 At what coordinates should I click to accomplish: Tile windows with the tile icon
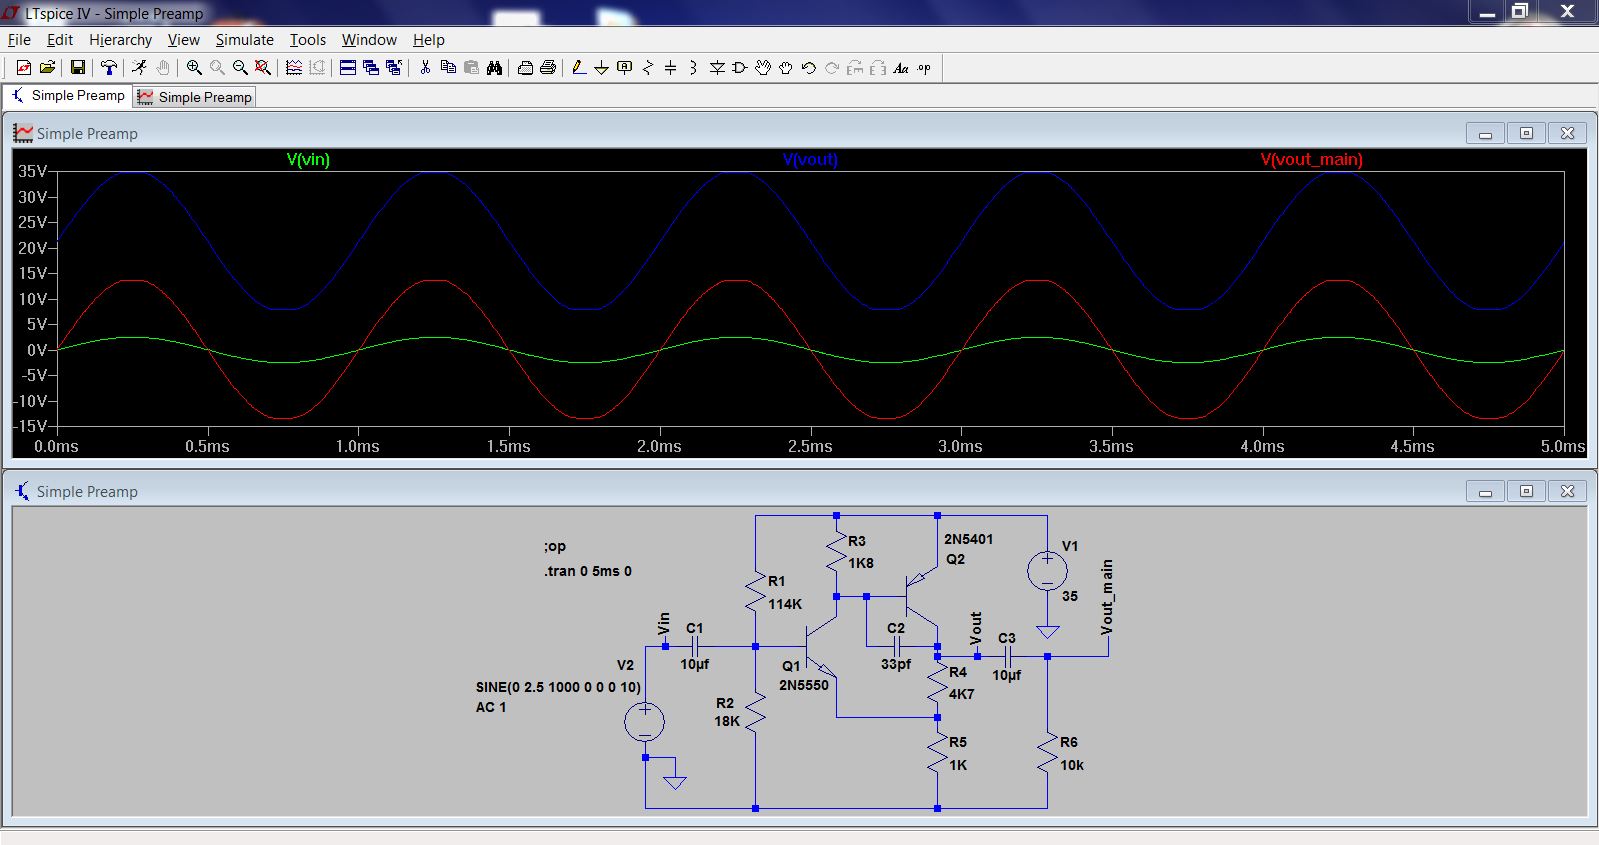(348, 67)
